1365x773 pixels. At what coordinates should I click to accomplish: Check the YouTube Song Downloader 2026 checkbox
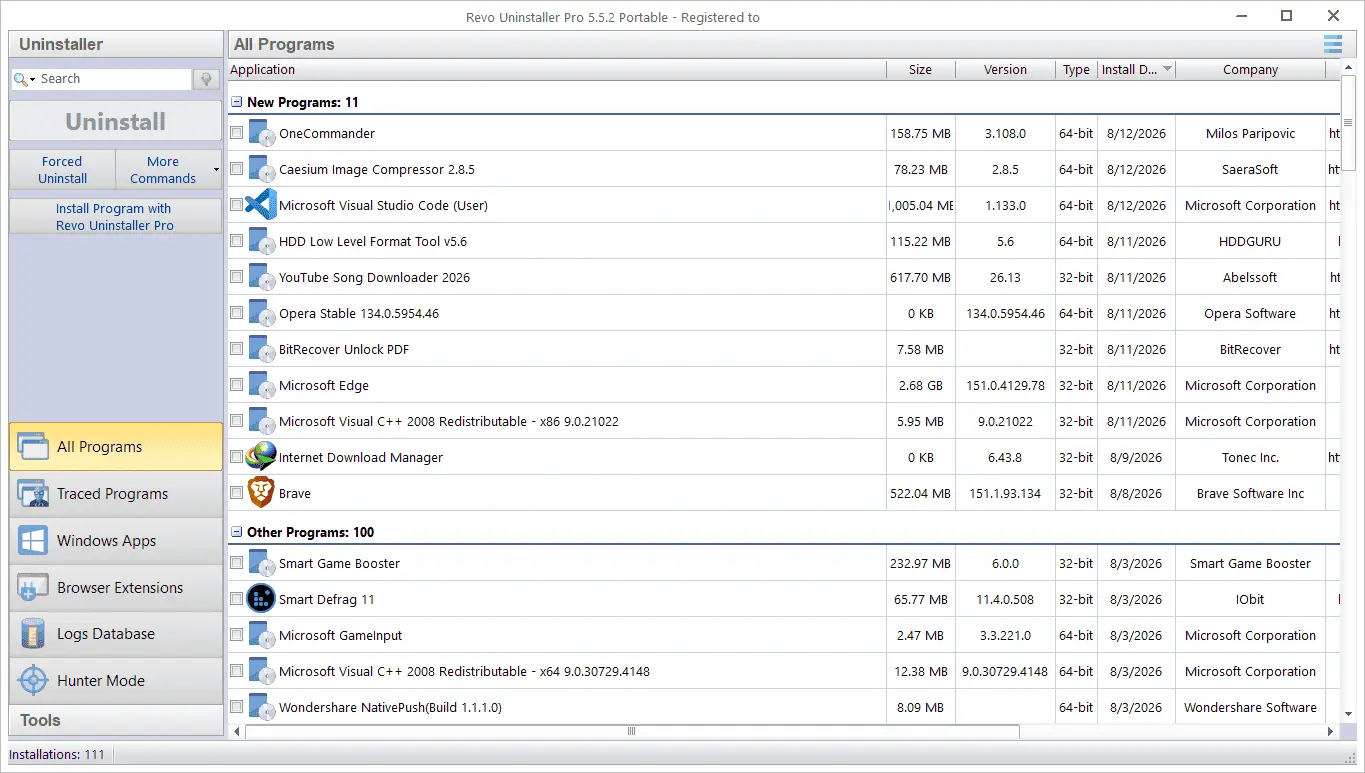pos(236,277)
